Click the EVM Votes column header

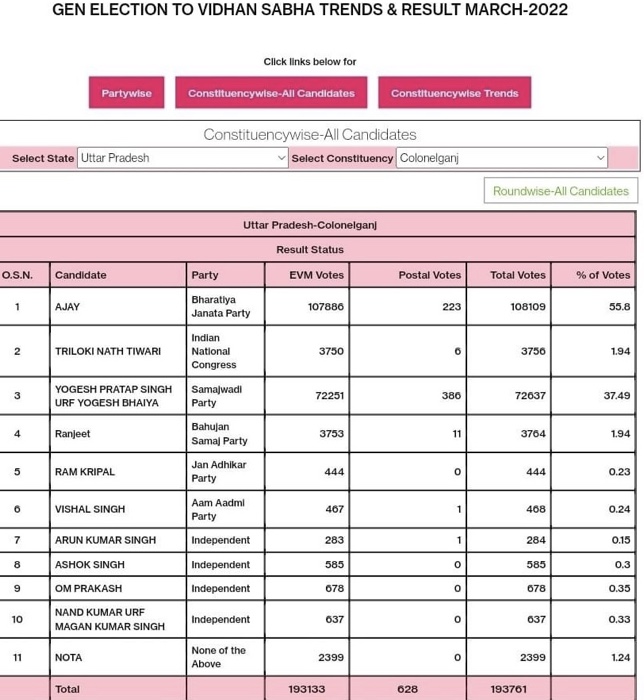(x=316, y=275)
